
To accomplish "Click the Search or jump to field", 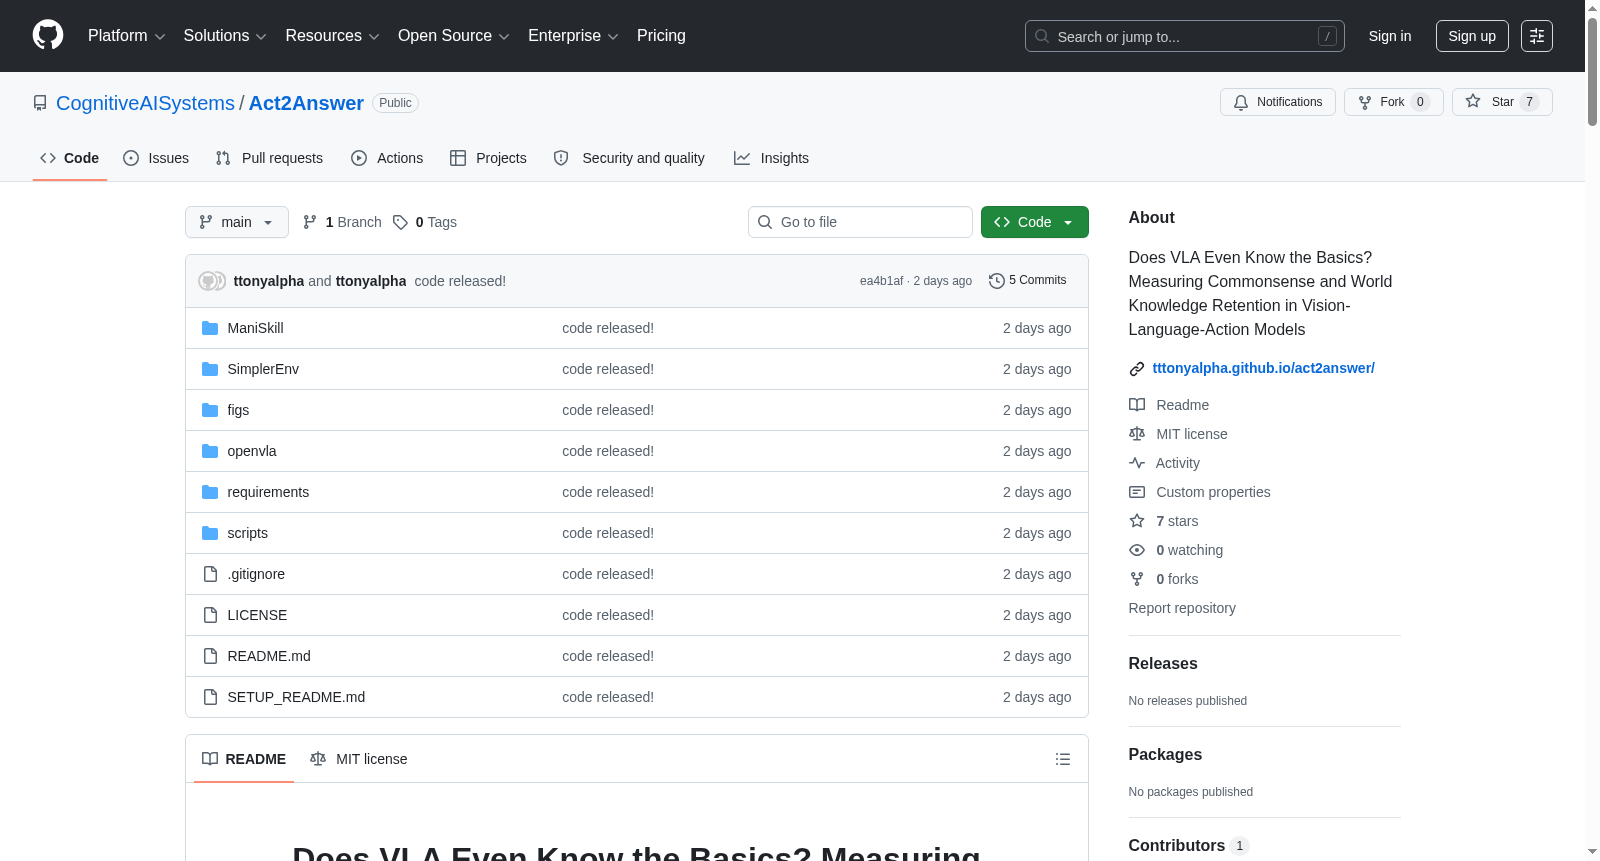I will pos(1185,36).
